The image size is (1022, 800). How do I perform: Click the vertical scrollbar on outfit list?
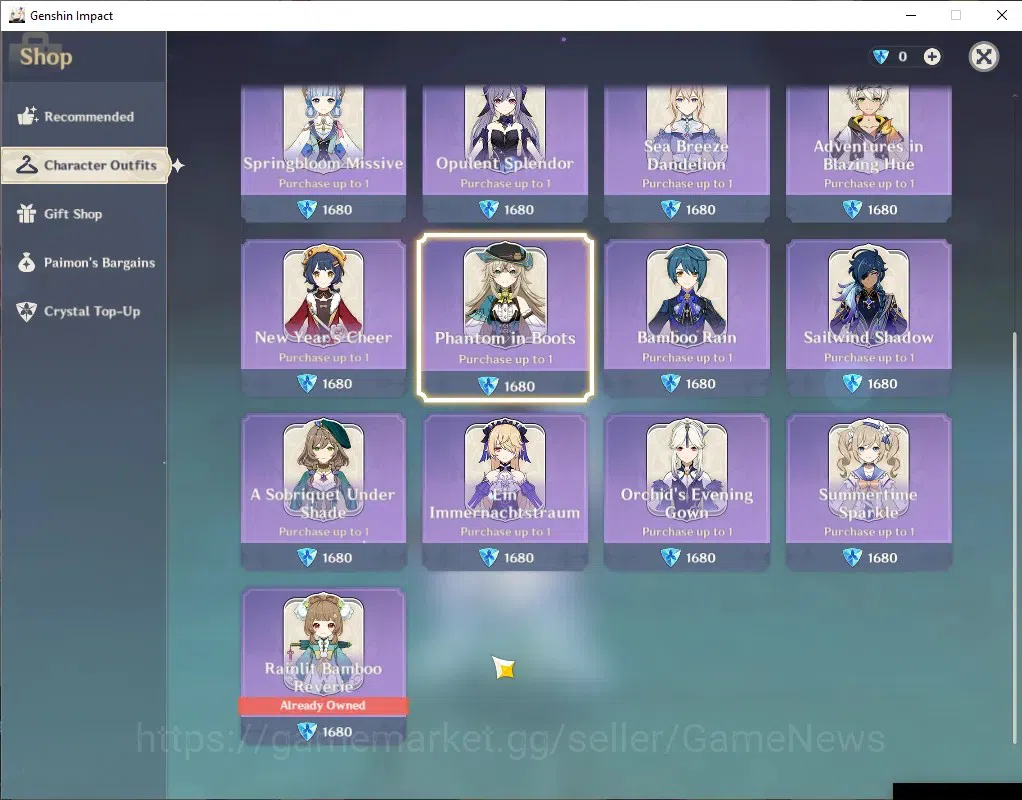[1014, 537]
